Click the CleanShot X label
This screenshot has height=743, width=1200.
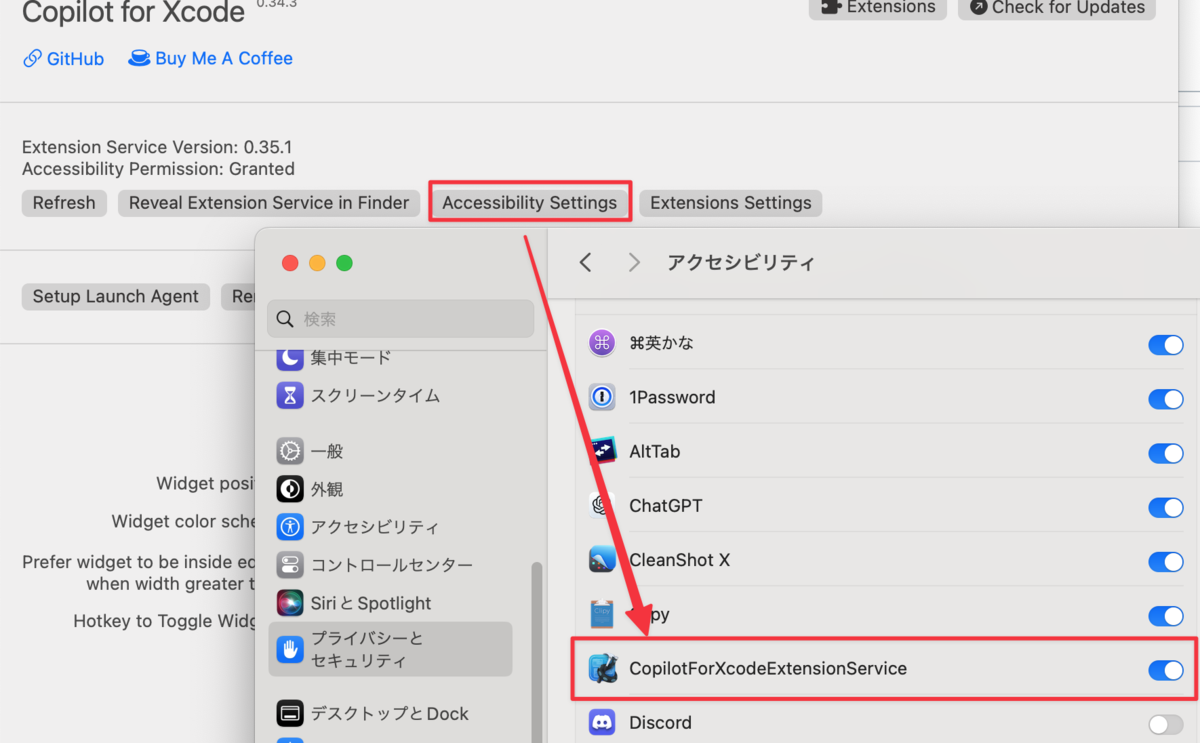(679, 560)
